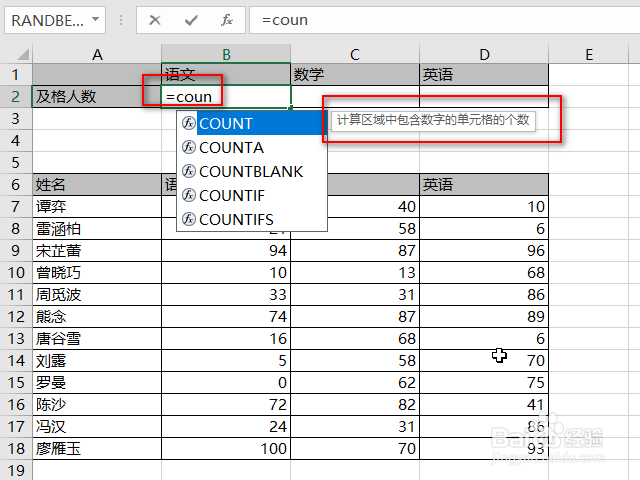Click 宋芷蕾's 英语 score 96
The image size is (640, 480).
click(484, 251)
